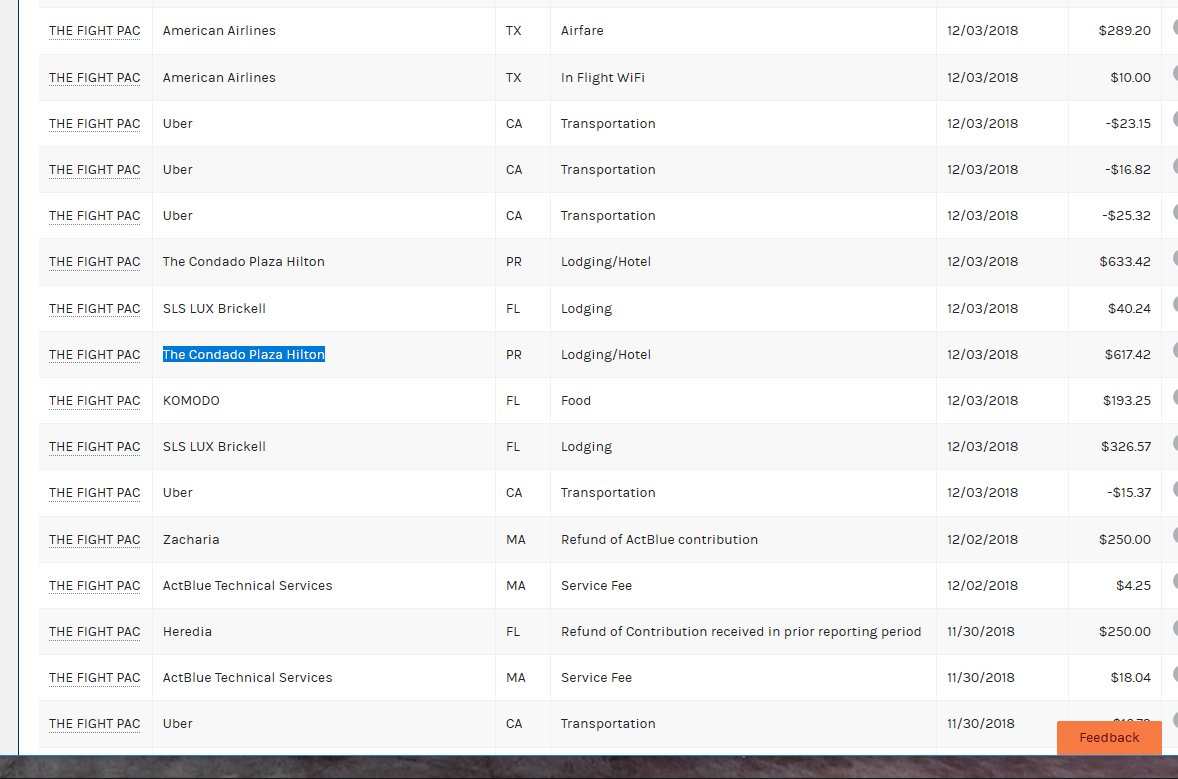Select 'American Airlines' in the Airfare row
The height and width of the screenshot is (779, 1178).
[219, 31]
